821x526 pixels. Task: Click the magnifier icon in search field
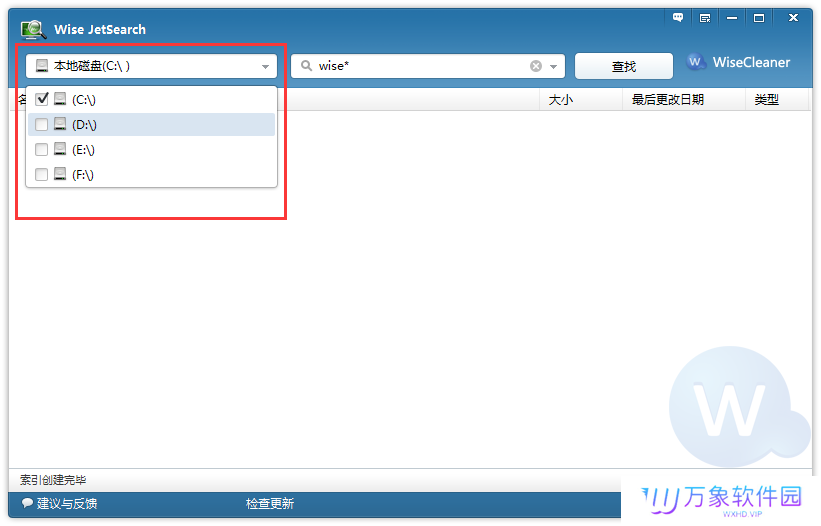pos(306,66)
